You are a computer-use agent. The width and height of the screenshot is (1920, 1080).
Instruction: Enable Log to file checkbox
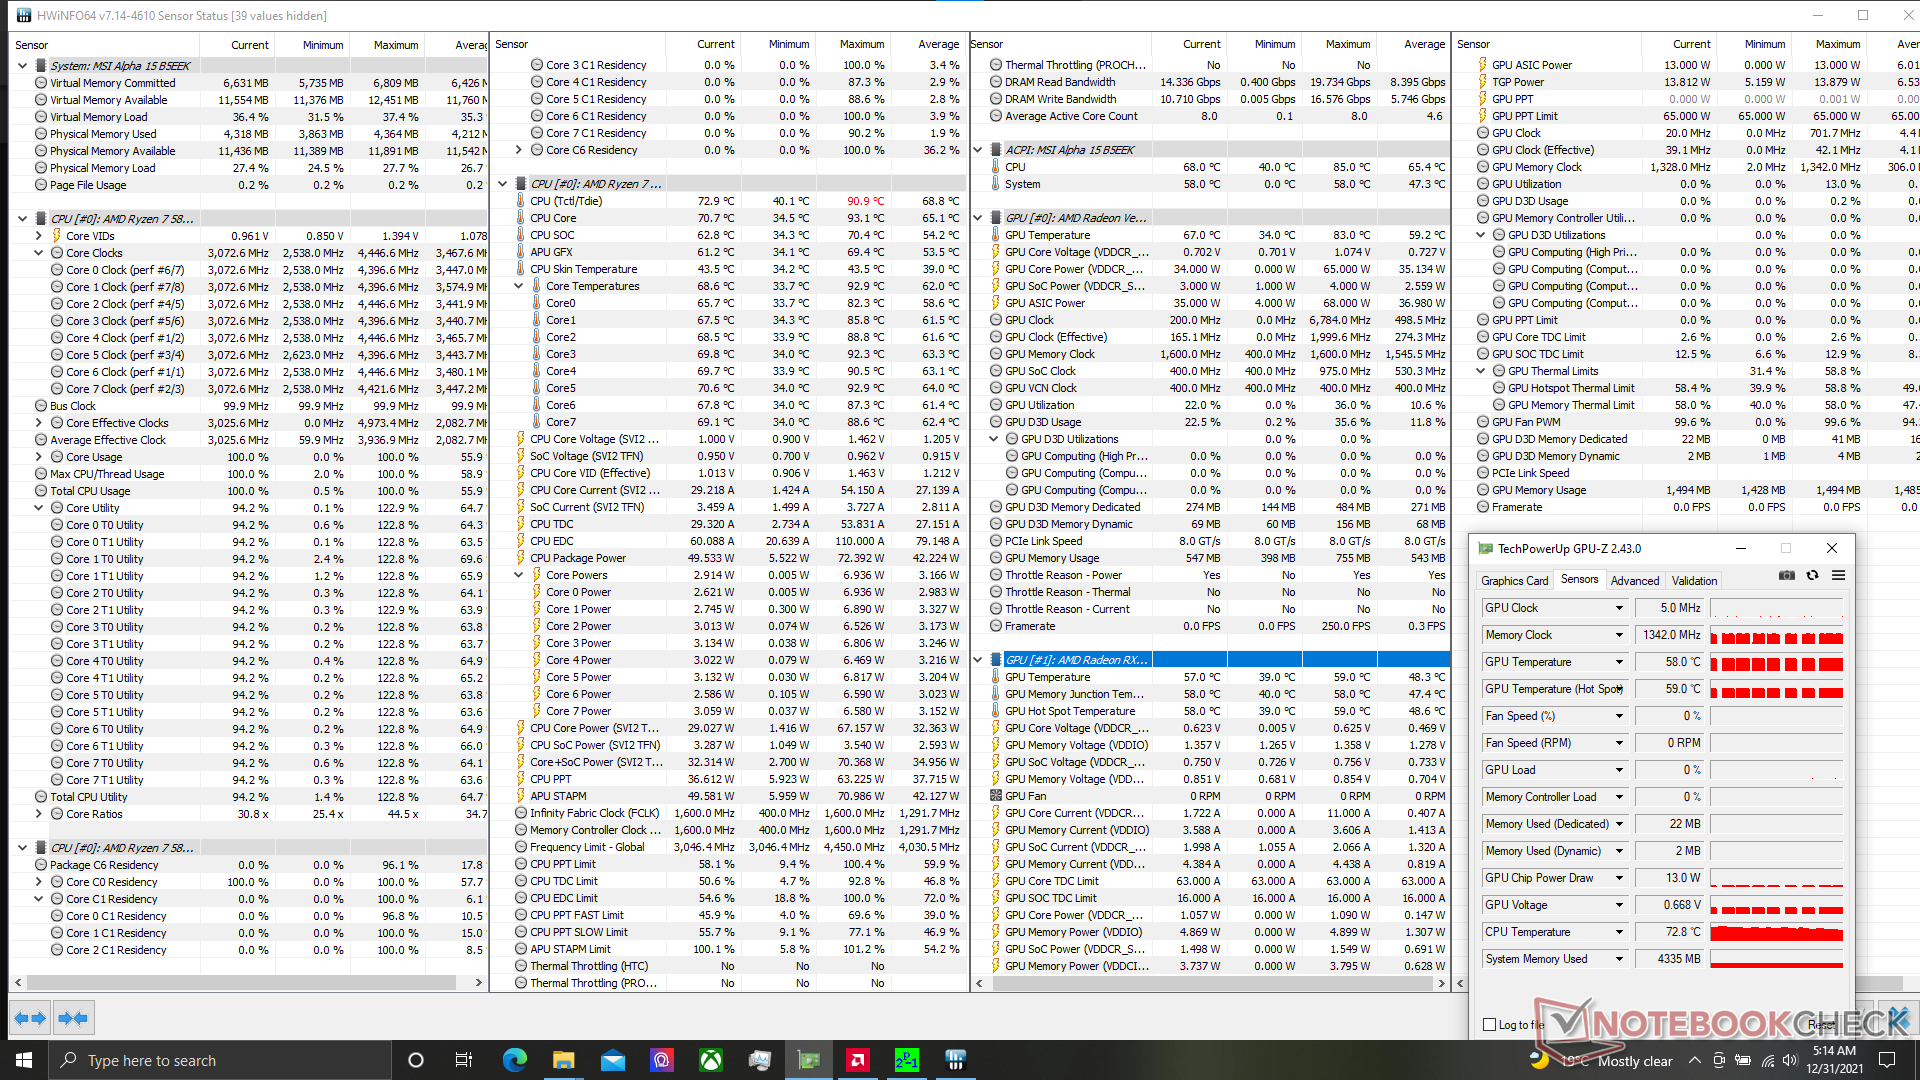(1490, 1024)
